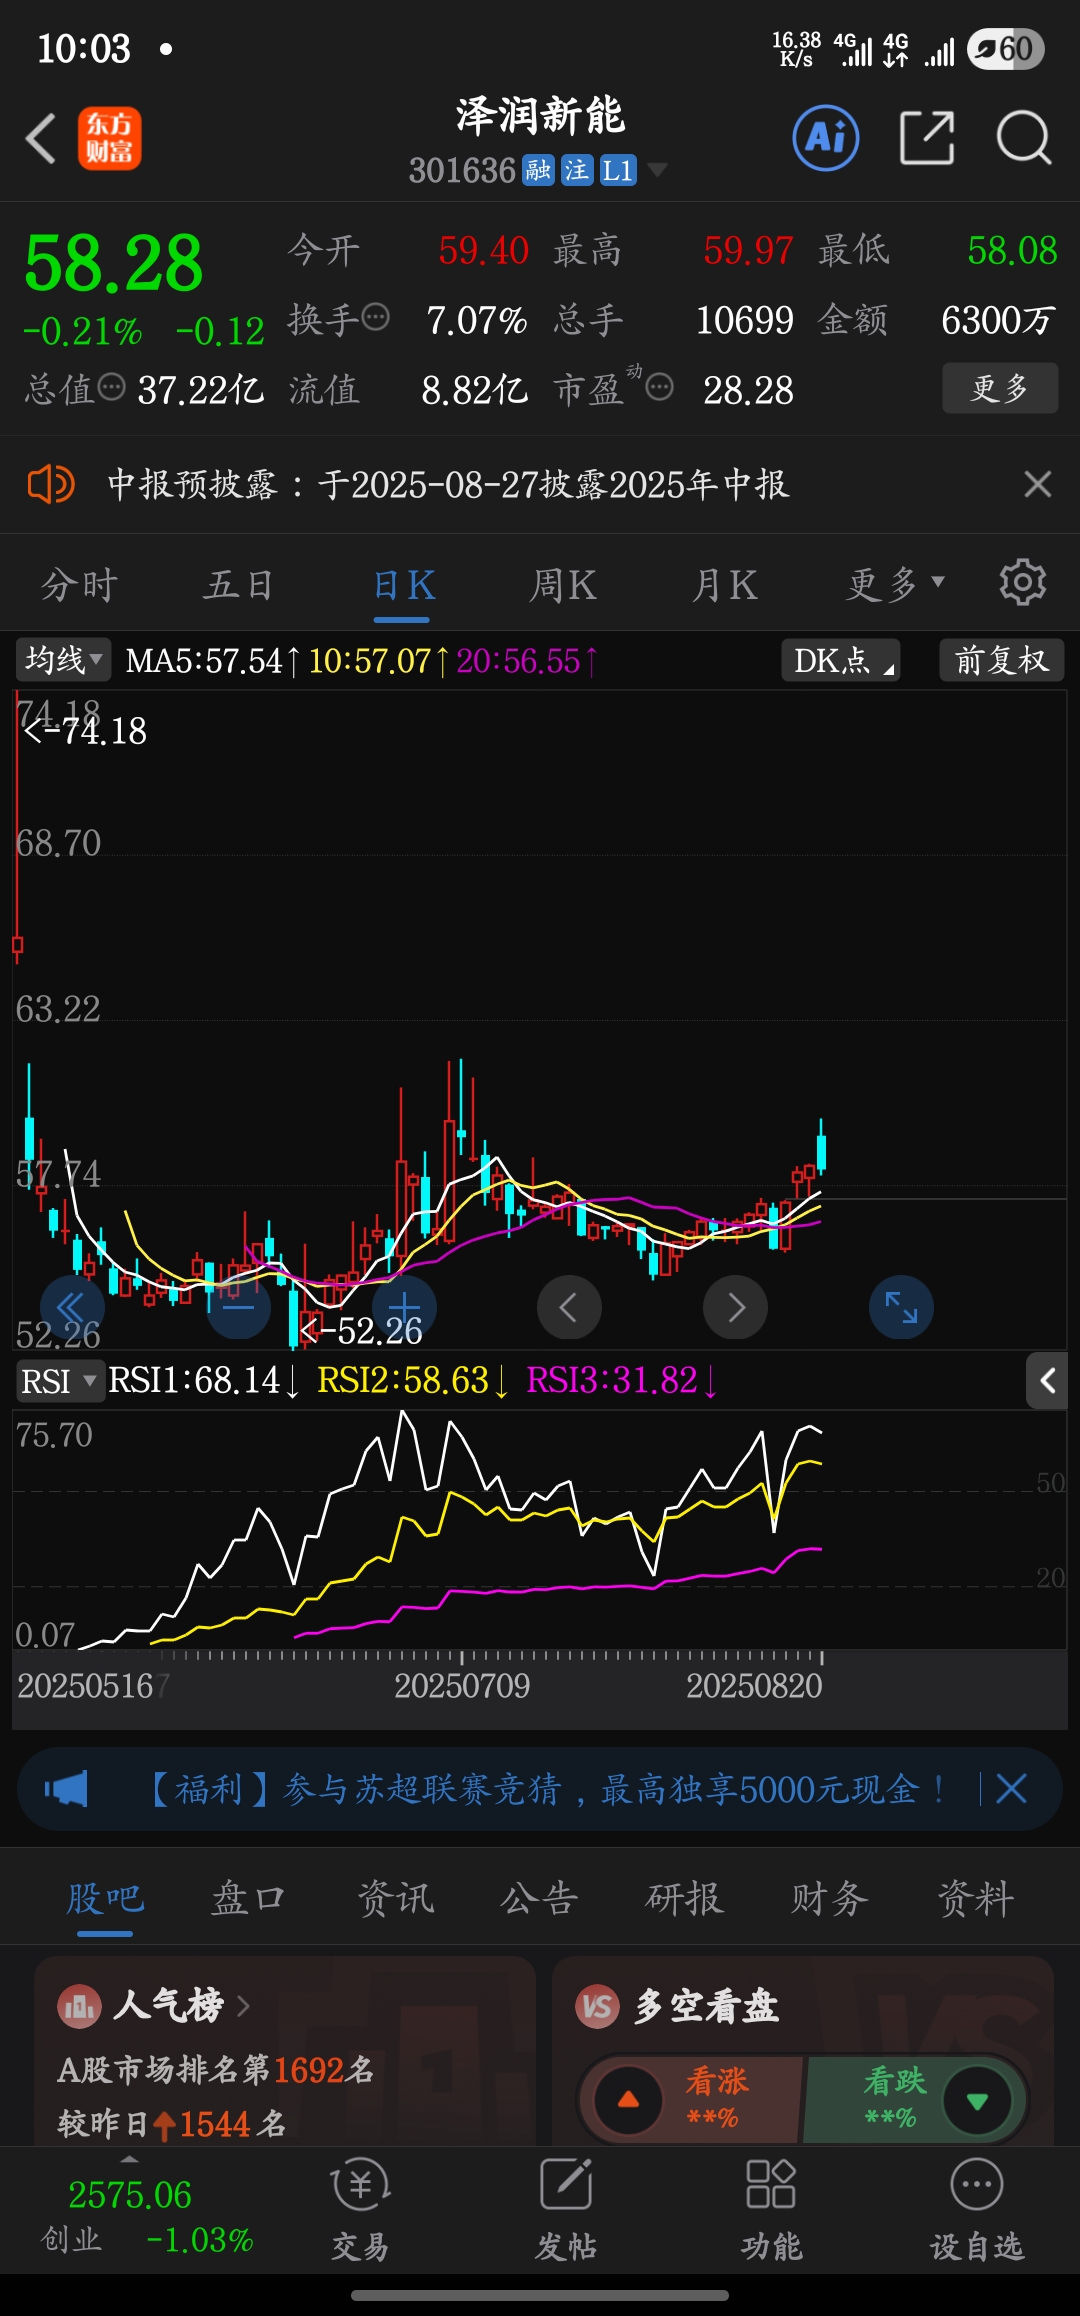
Task: Tap the 注 registration tag badge
Action: (577, 170)
